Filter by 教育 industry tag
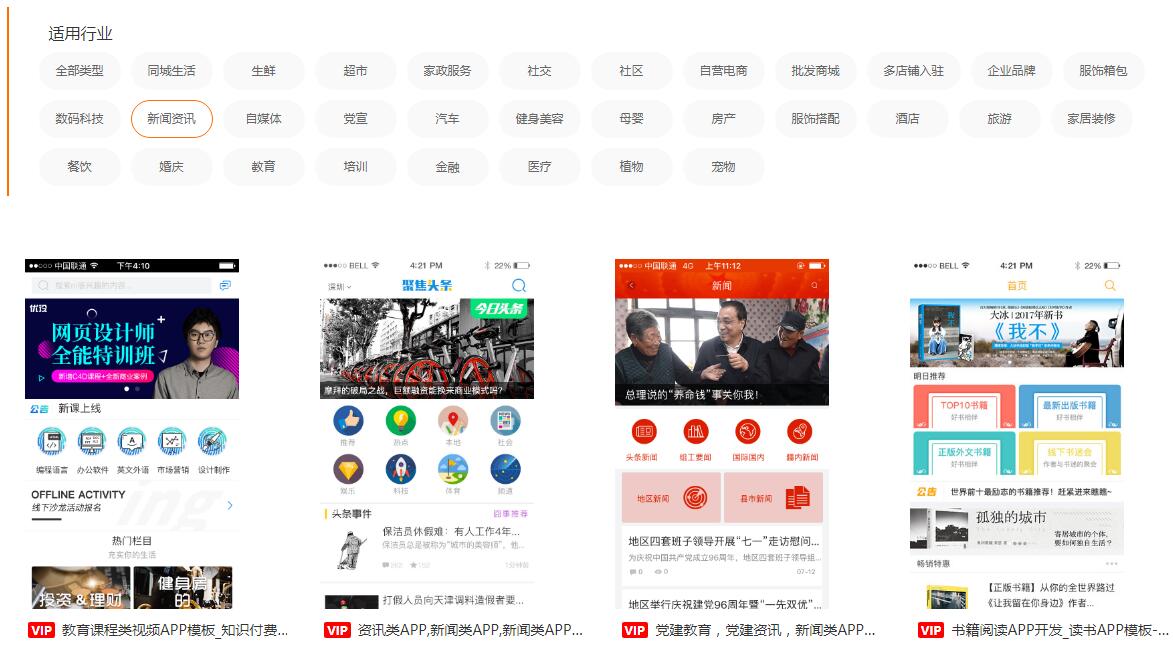The width and height of the screenshot is (1173, 652). tap(263, 167)
